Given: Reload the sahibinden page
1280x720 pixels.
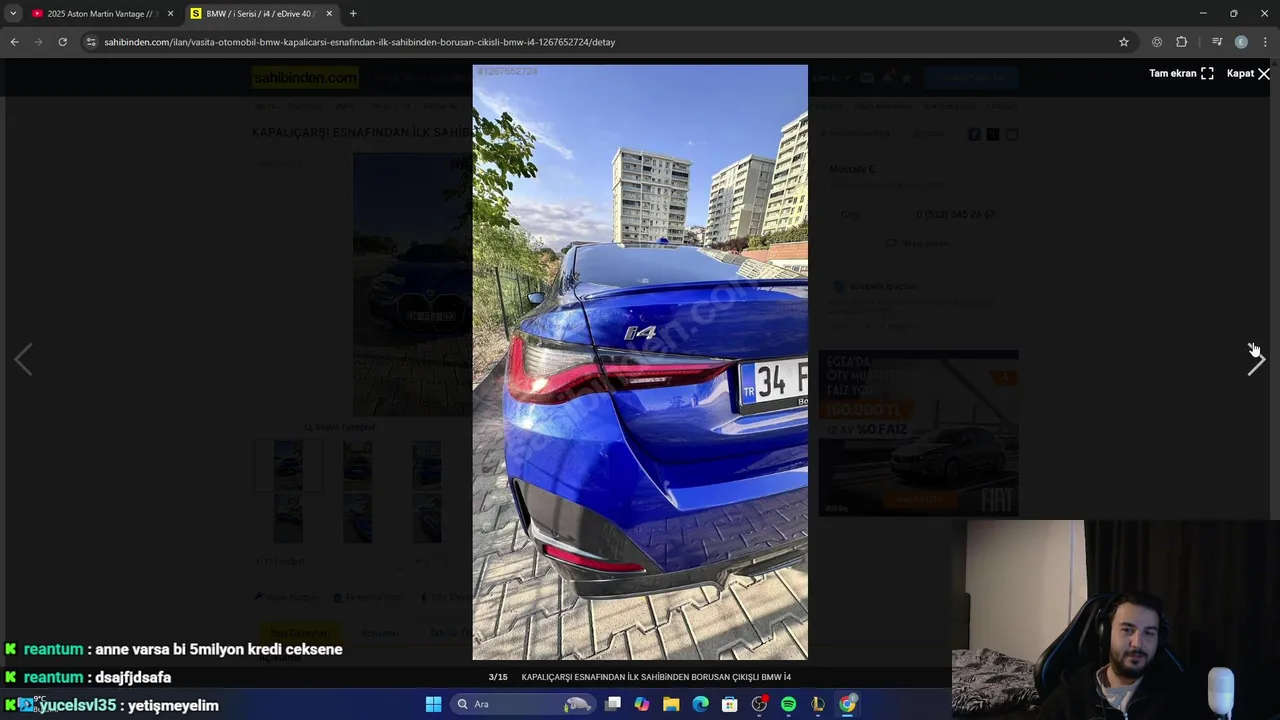Looking at the screenshot, I should [x=62, y=42].
